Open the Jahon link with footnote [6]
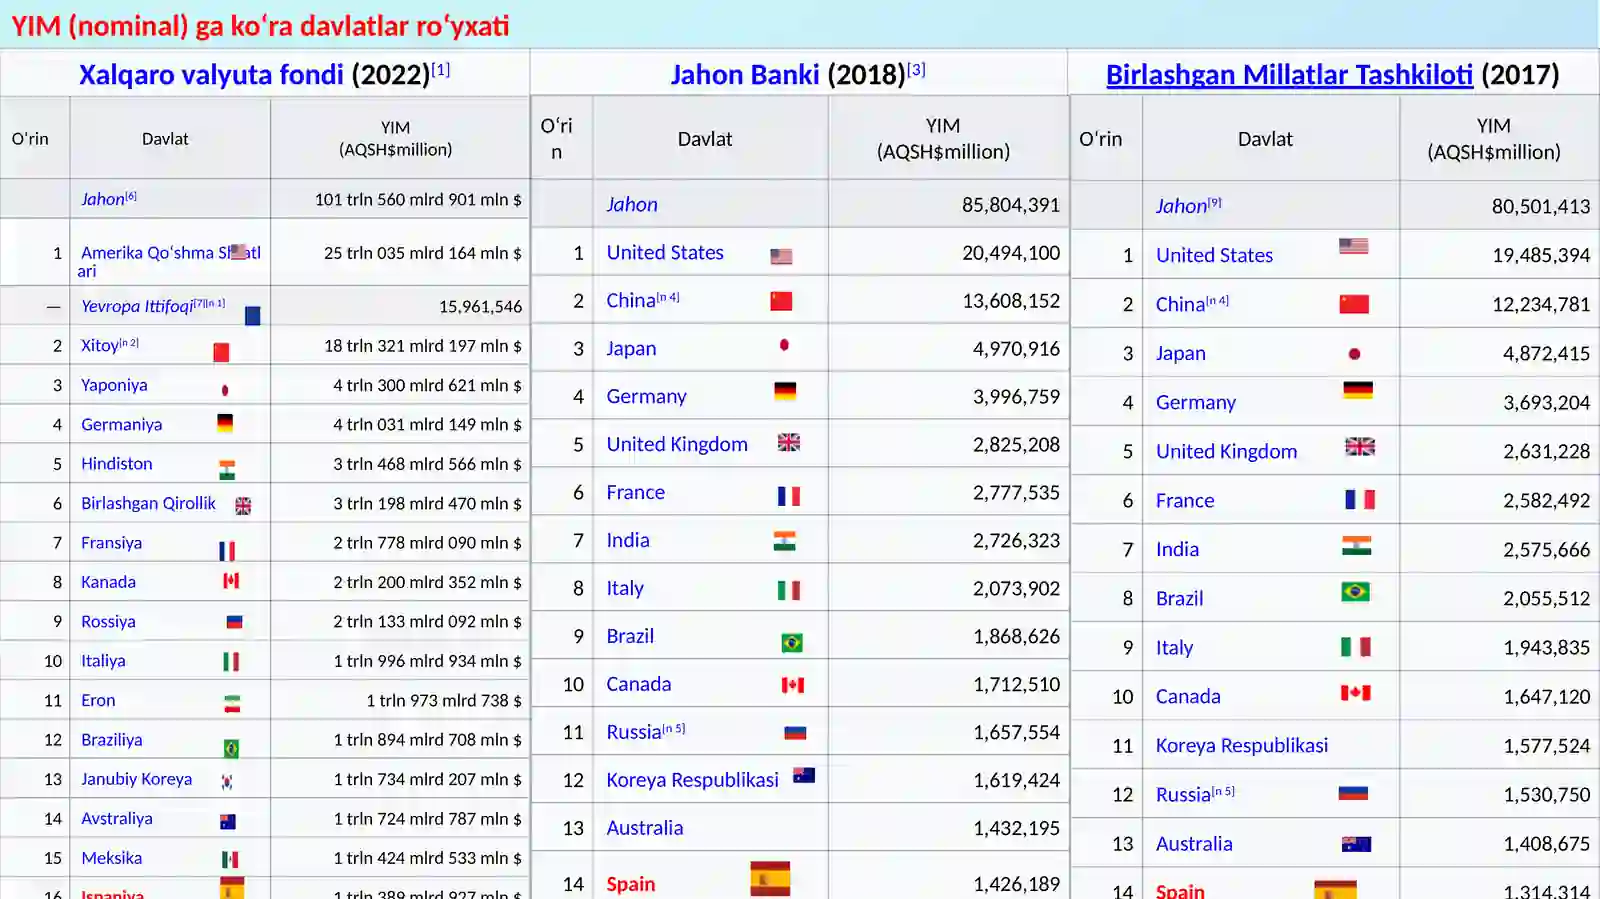1600x899 pixels. pyautogui.click(x=103, y=199)
